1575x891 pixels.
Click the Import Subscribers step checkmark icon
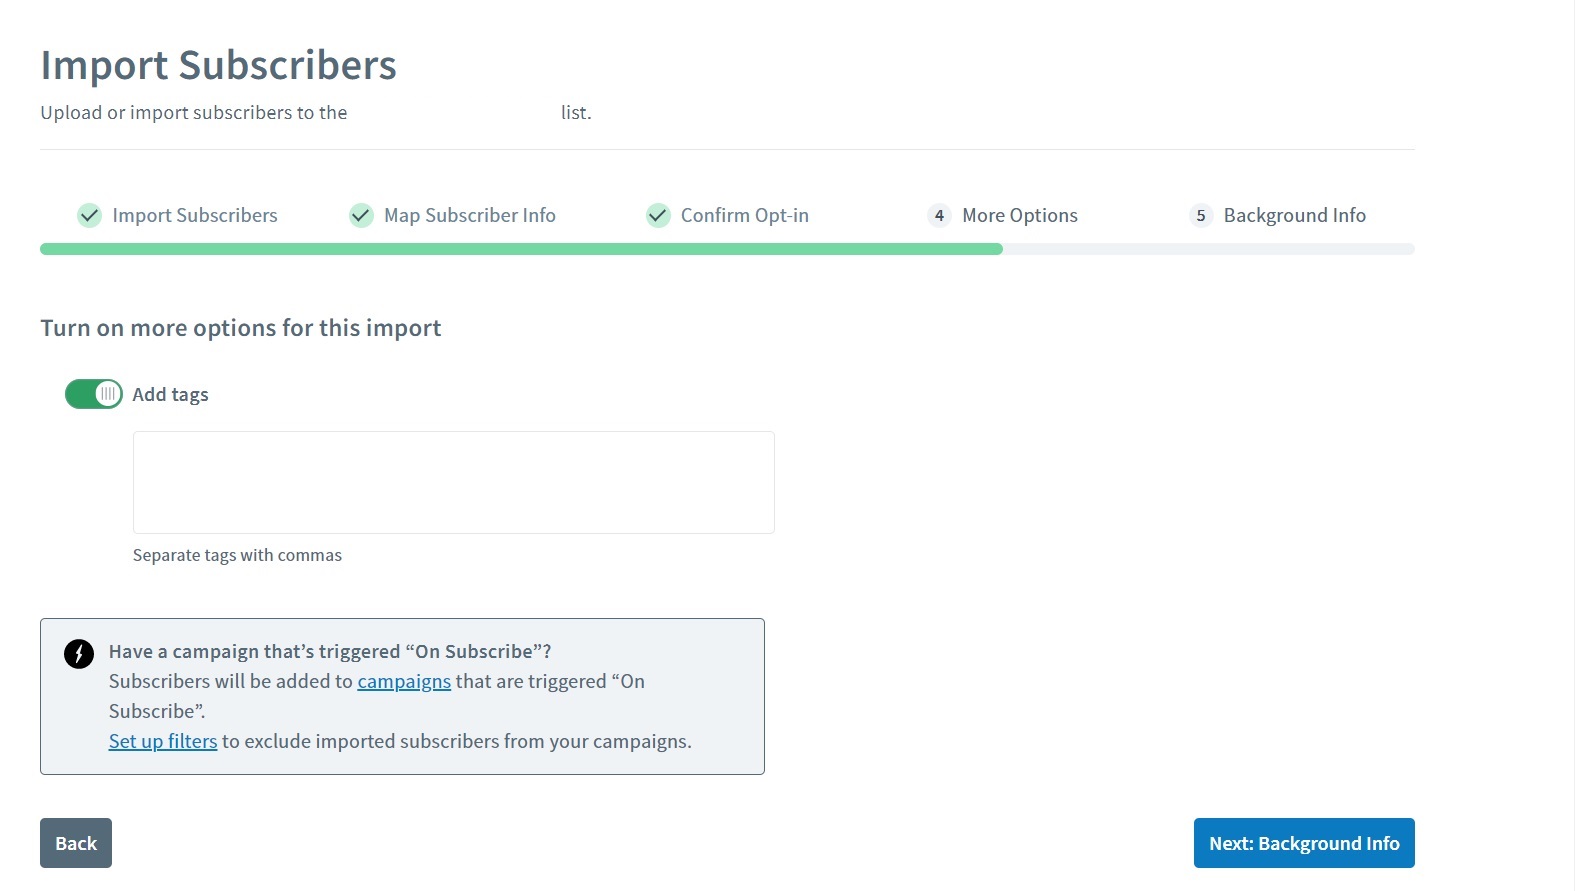[90, 215]
